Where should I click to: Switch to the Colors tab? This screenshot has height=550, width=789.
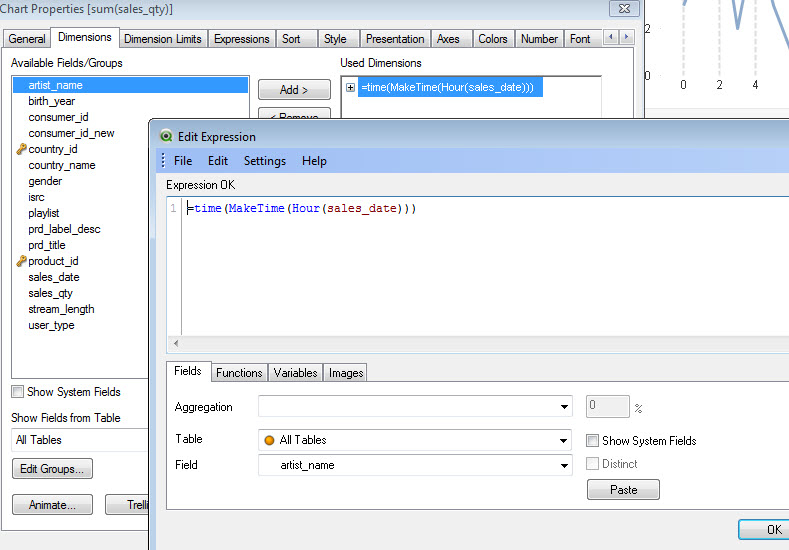point(493,39)
